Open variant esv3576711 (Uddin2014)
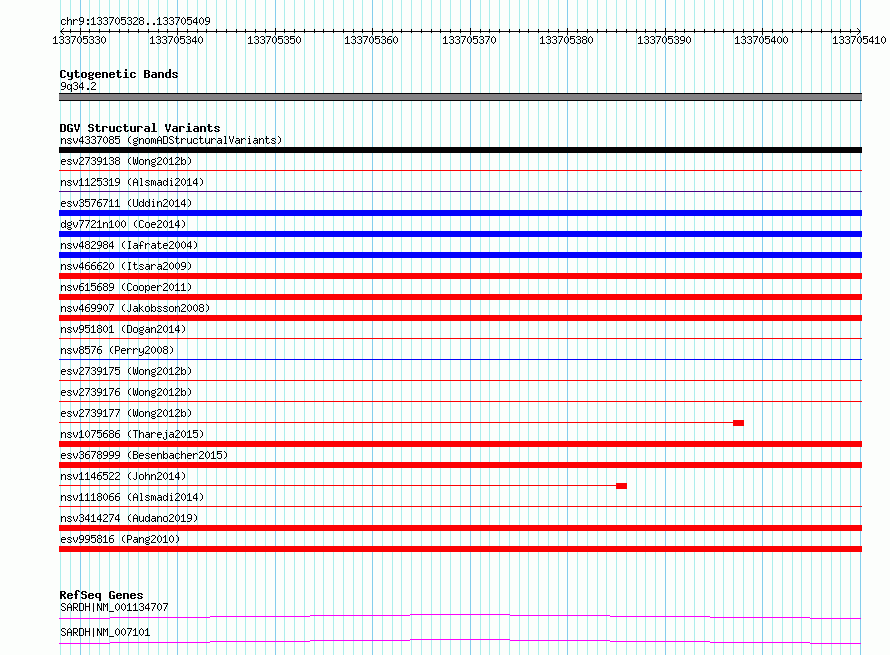Viewport: 890px width, 655px height. [x=126, y=203]
